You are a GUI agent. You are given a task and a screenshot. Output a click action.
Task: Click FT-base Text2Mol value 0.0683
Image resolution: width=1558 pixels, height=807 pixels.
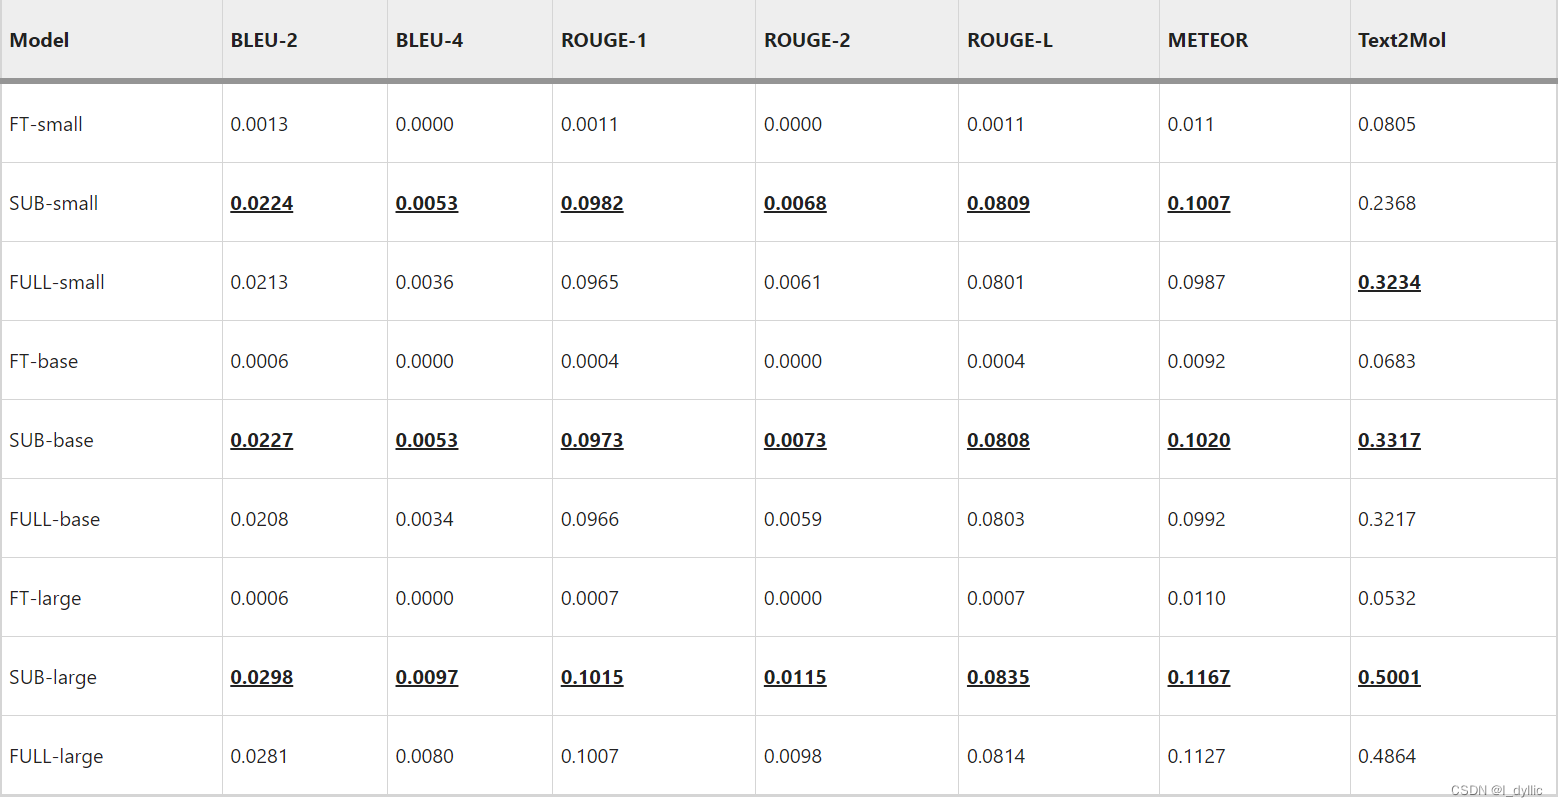point(1387,361)
